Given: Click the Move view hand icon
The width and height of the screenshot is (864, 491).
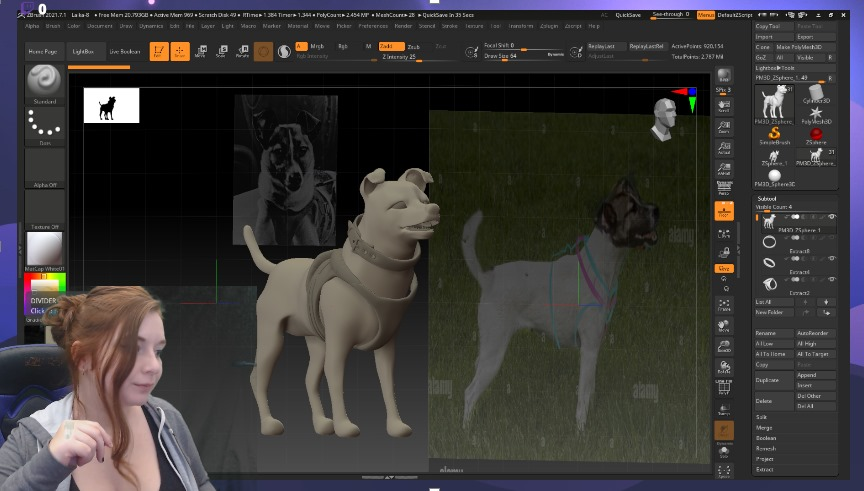Looking at the screenshot, I should (724, 326).
